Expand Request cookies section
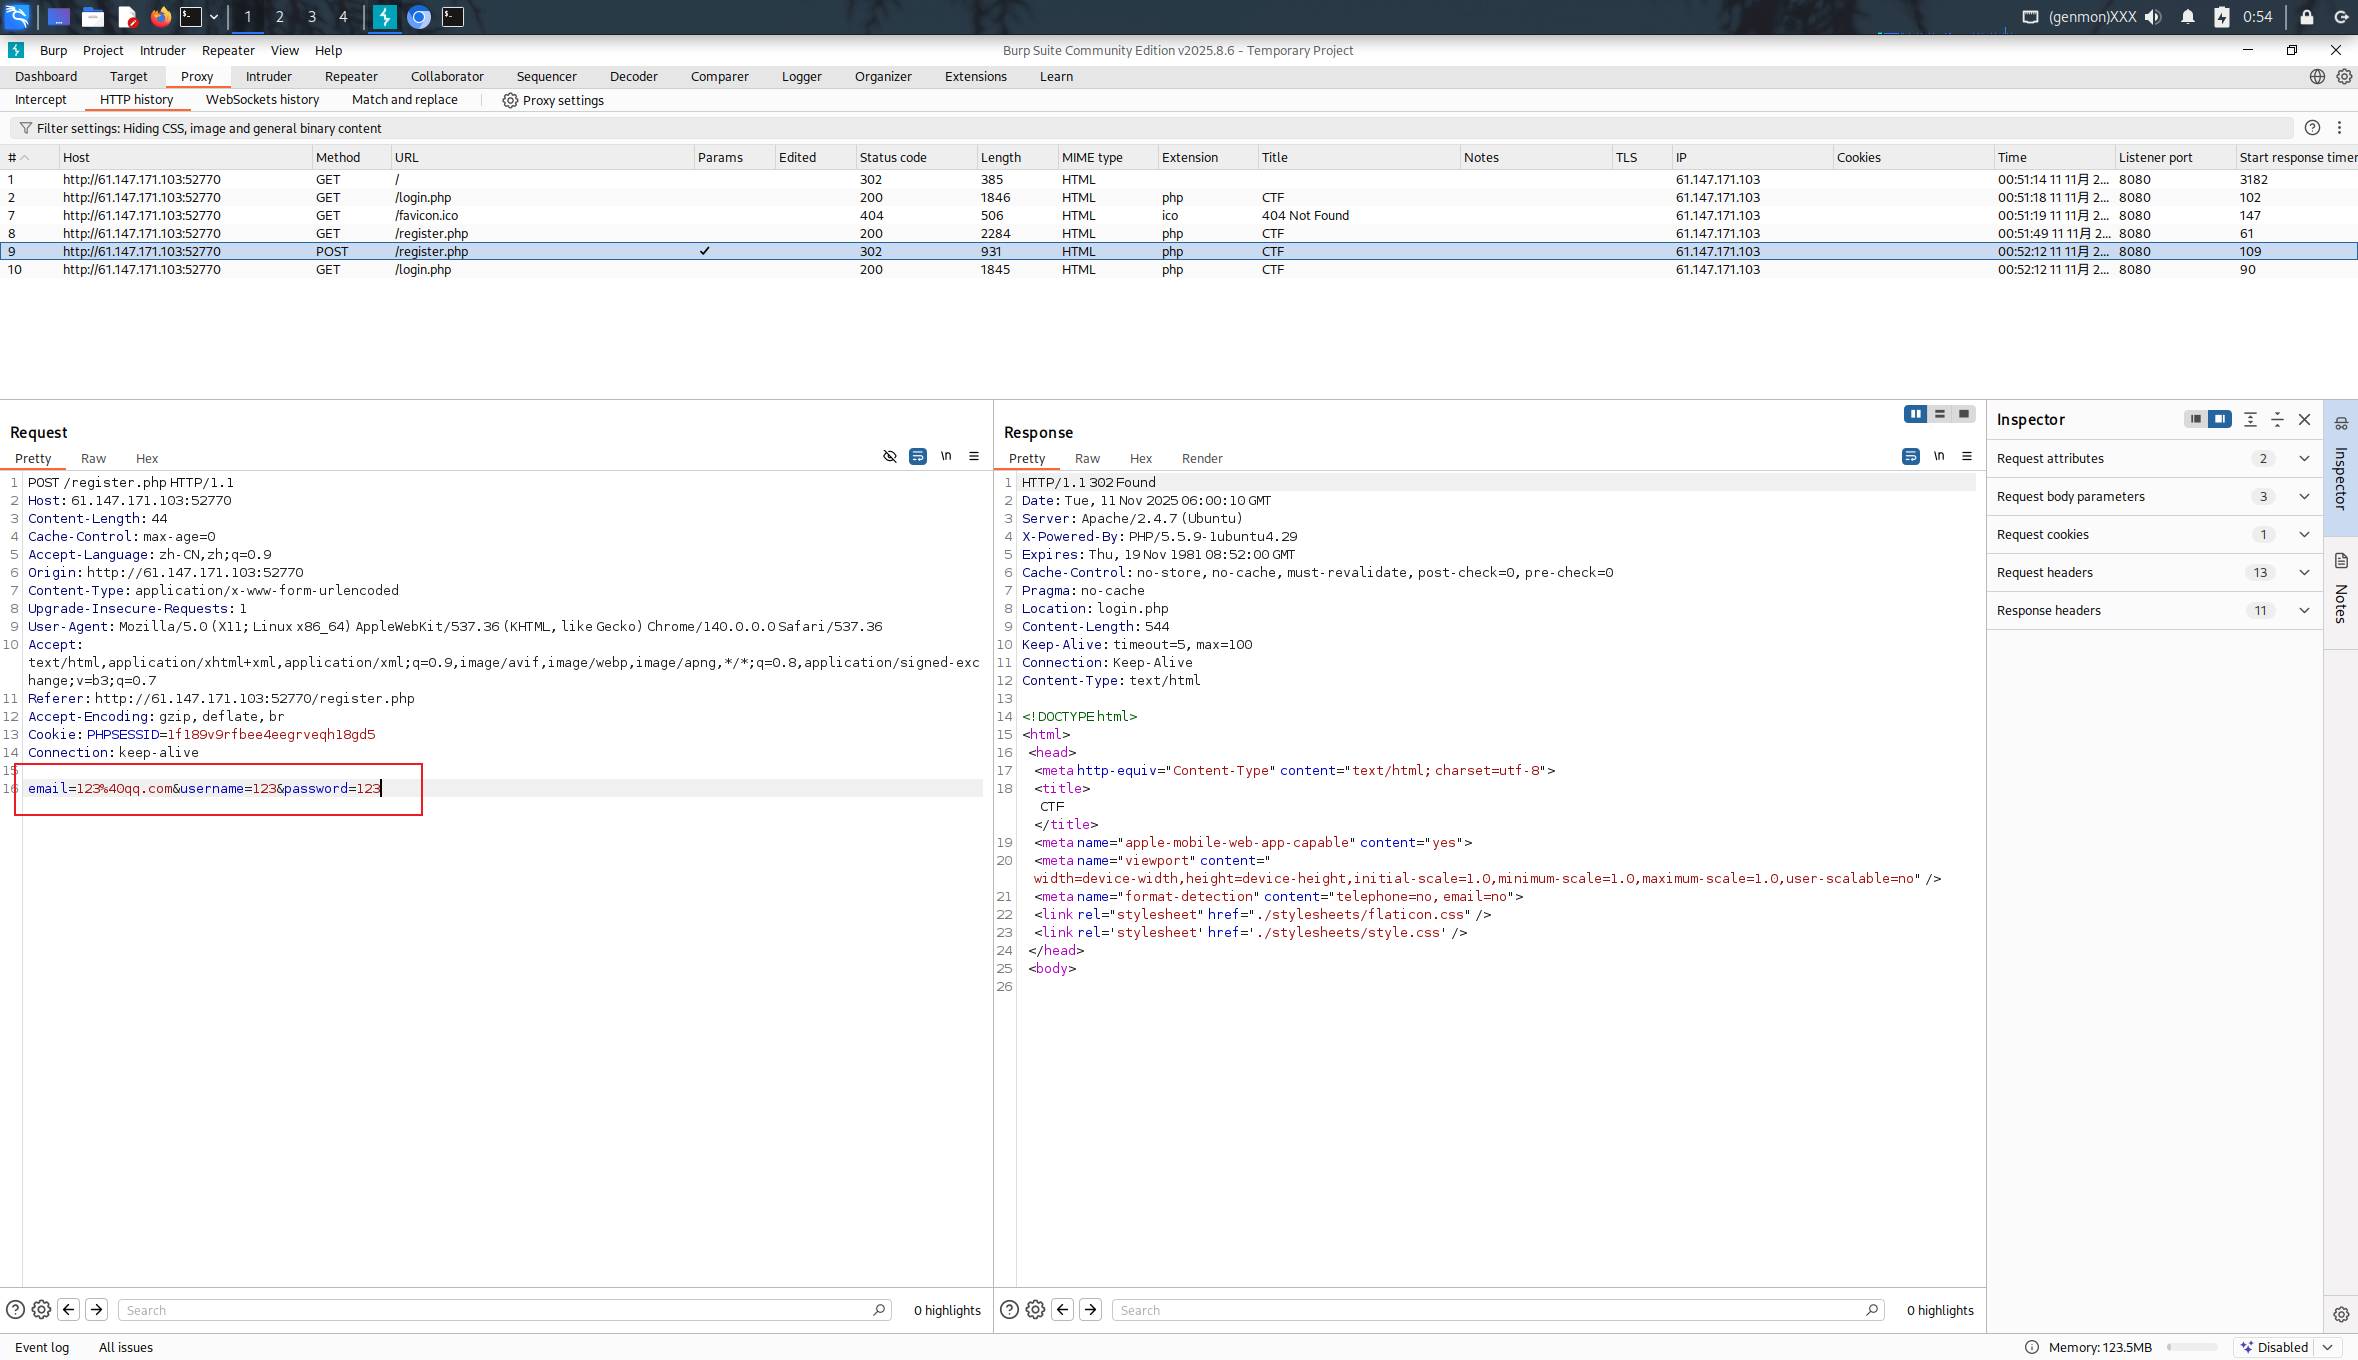Screen dimensions: 2358x1360 pos(2304,535)
